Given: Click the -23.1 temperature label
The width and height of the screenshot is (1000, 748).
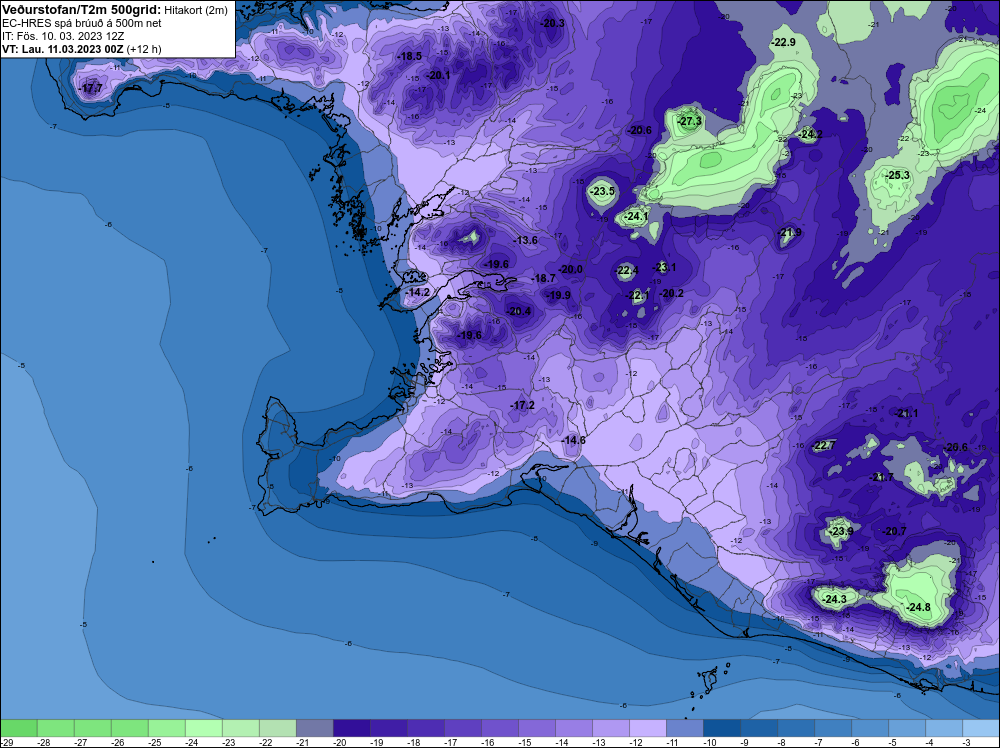Looking at the screenshot, I should coord(664,267).
